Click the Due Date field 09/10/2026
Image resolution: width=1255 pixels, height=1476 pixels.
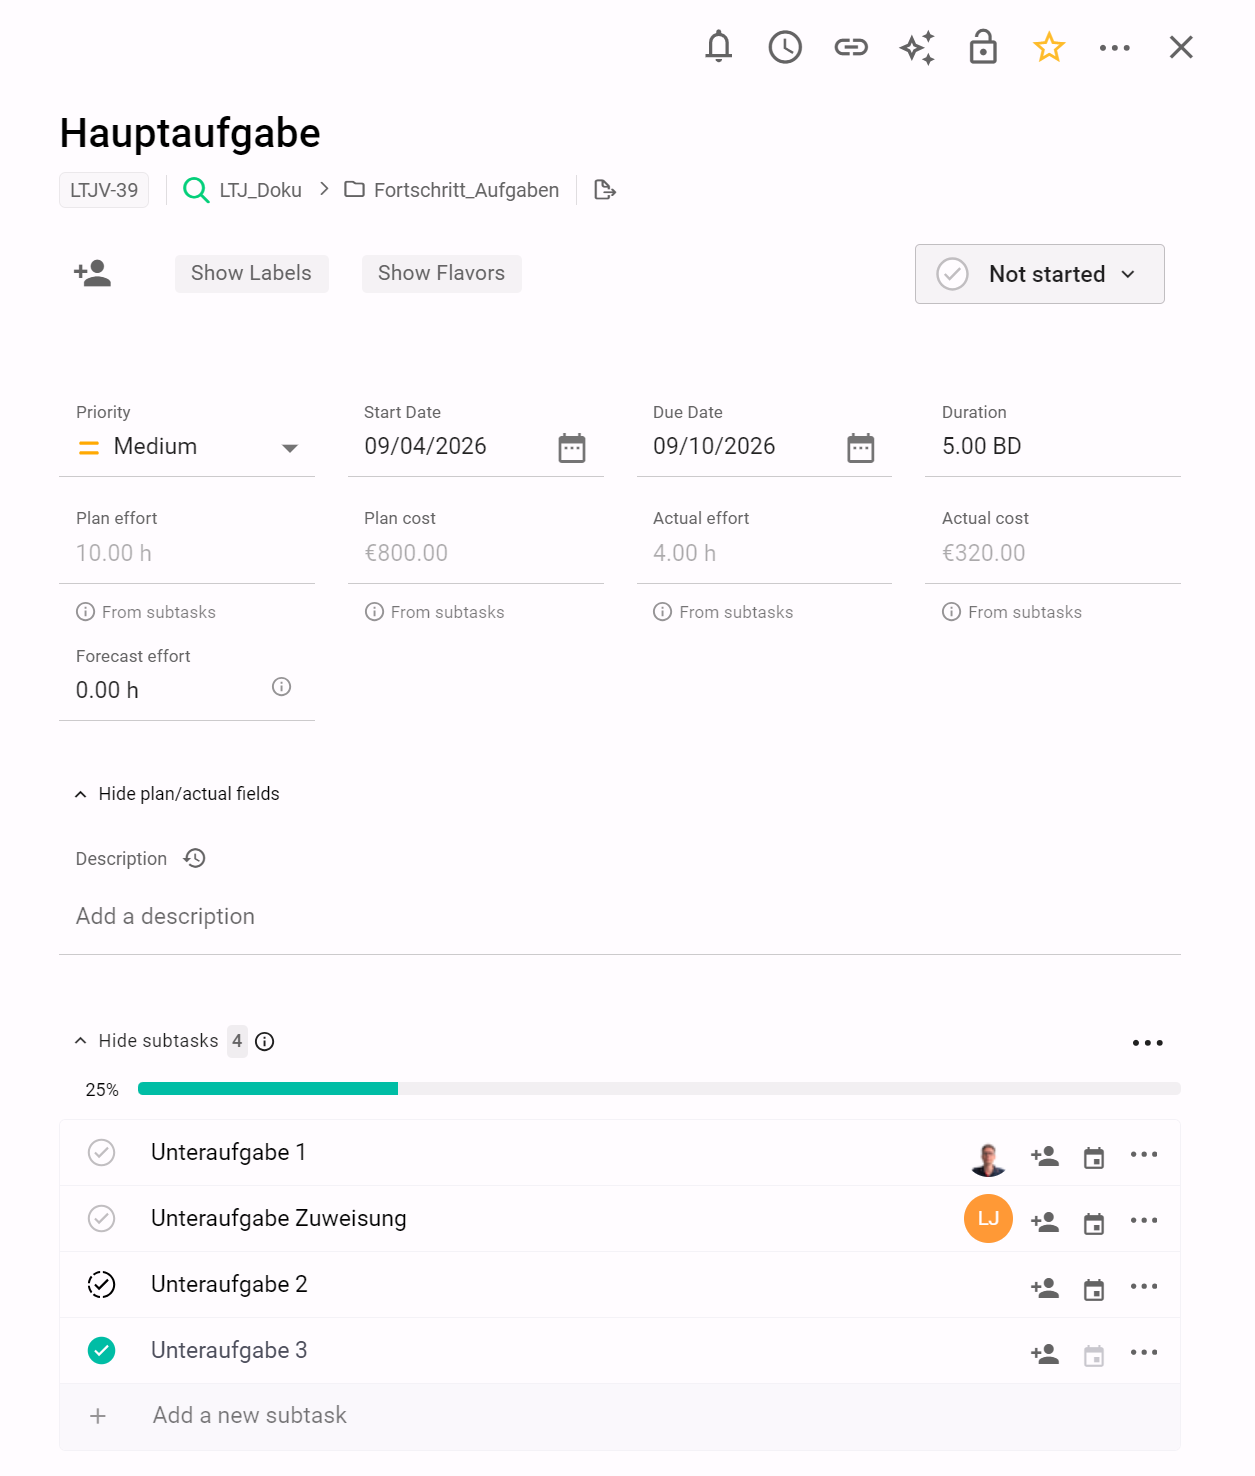[x=714, y=446]
